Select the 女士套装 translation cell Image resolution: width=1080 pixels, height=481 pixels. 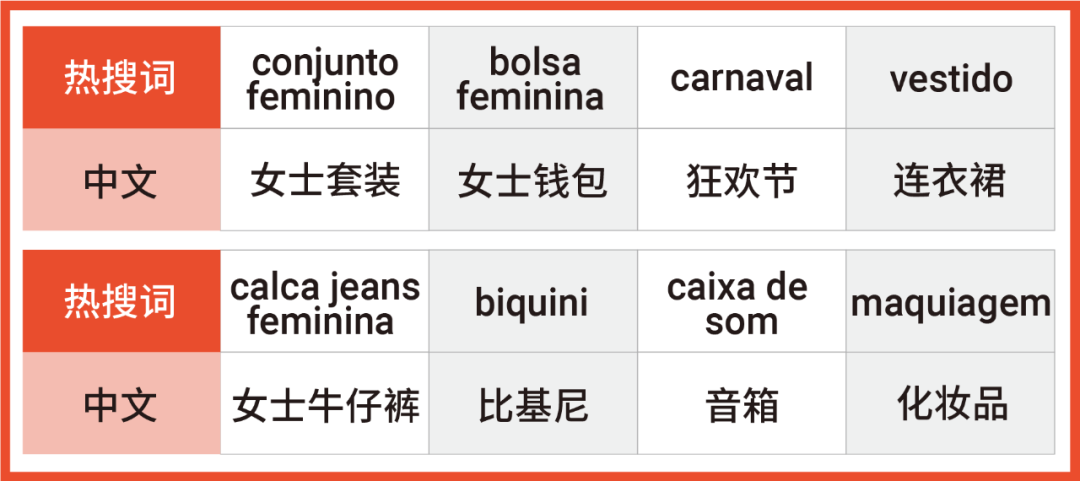(325, 181)
